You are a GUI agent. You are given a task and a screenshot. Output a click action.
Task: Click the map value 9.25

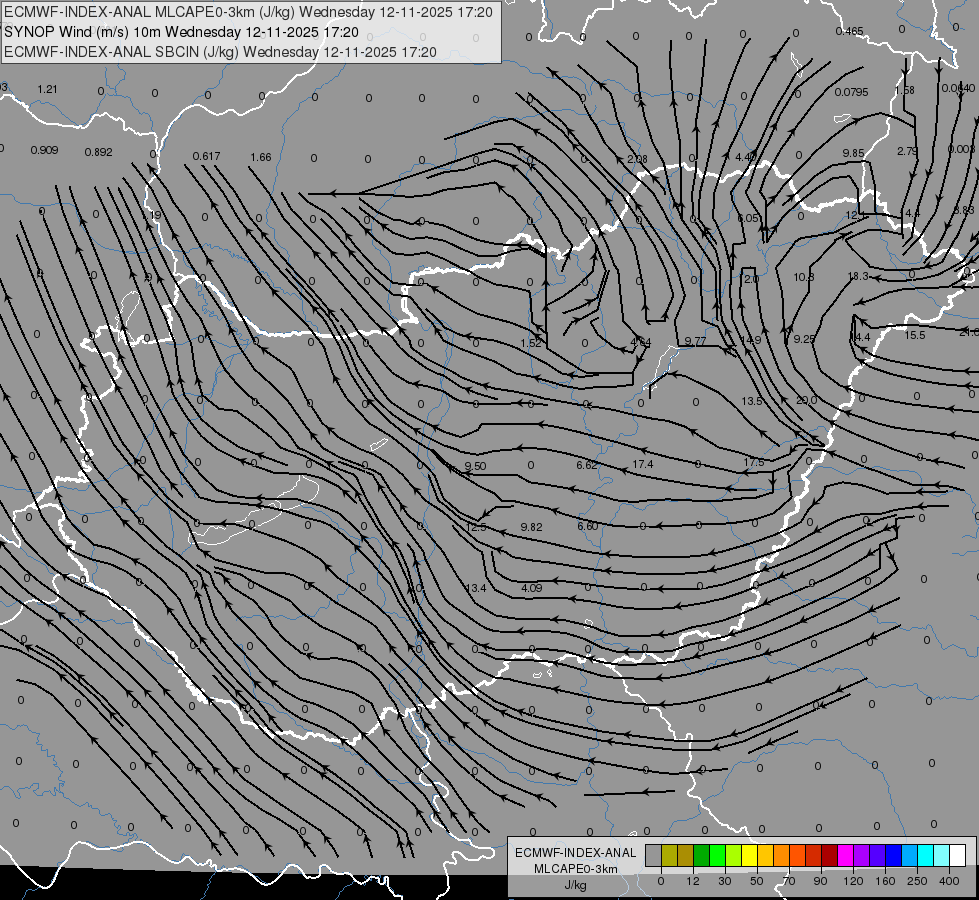804,339
